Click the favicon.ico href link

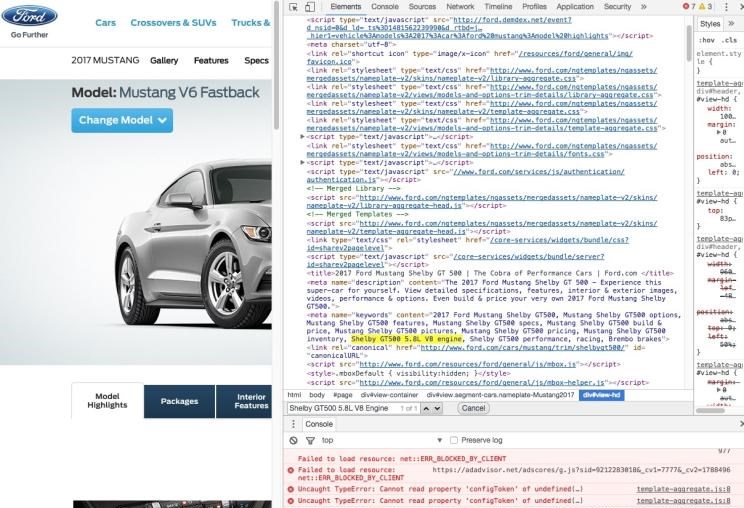(470, 57)
